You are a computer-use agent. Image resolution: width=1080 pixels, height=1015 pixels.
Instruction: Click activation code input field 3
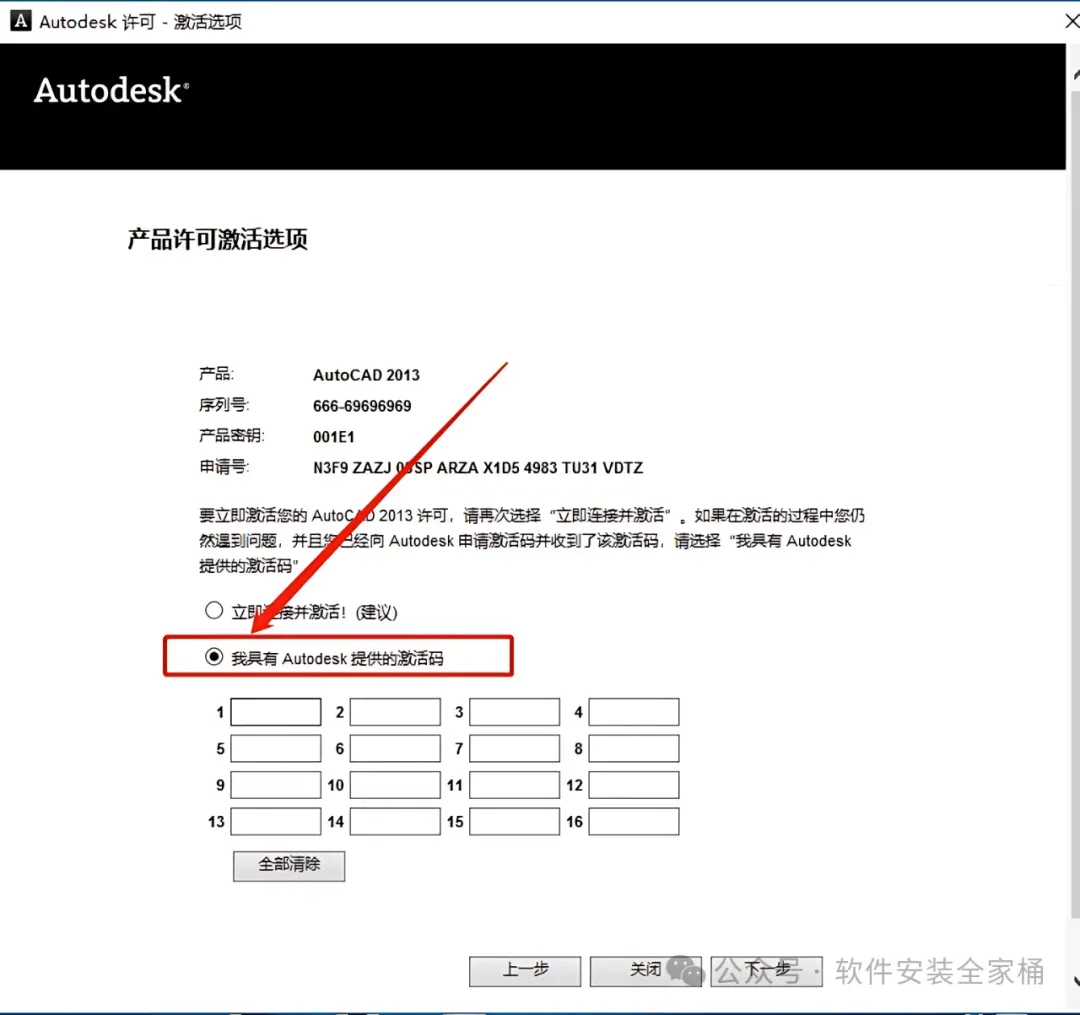(x=515, y=712)
